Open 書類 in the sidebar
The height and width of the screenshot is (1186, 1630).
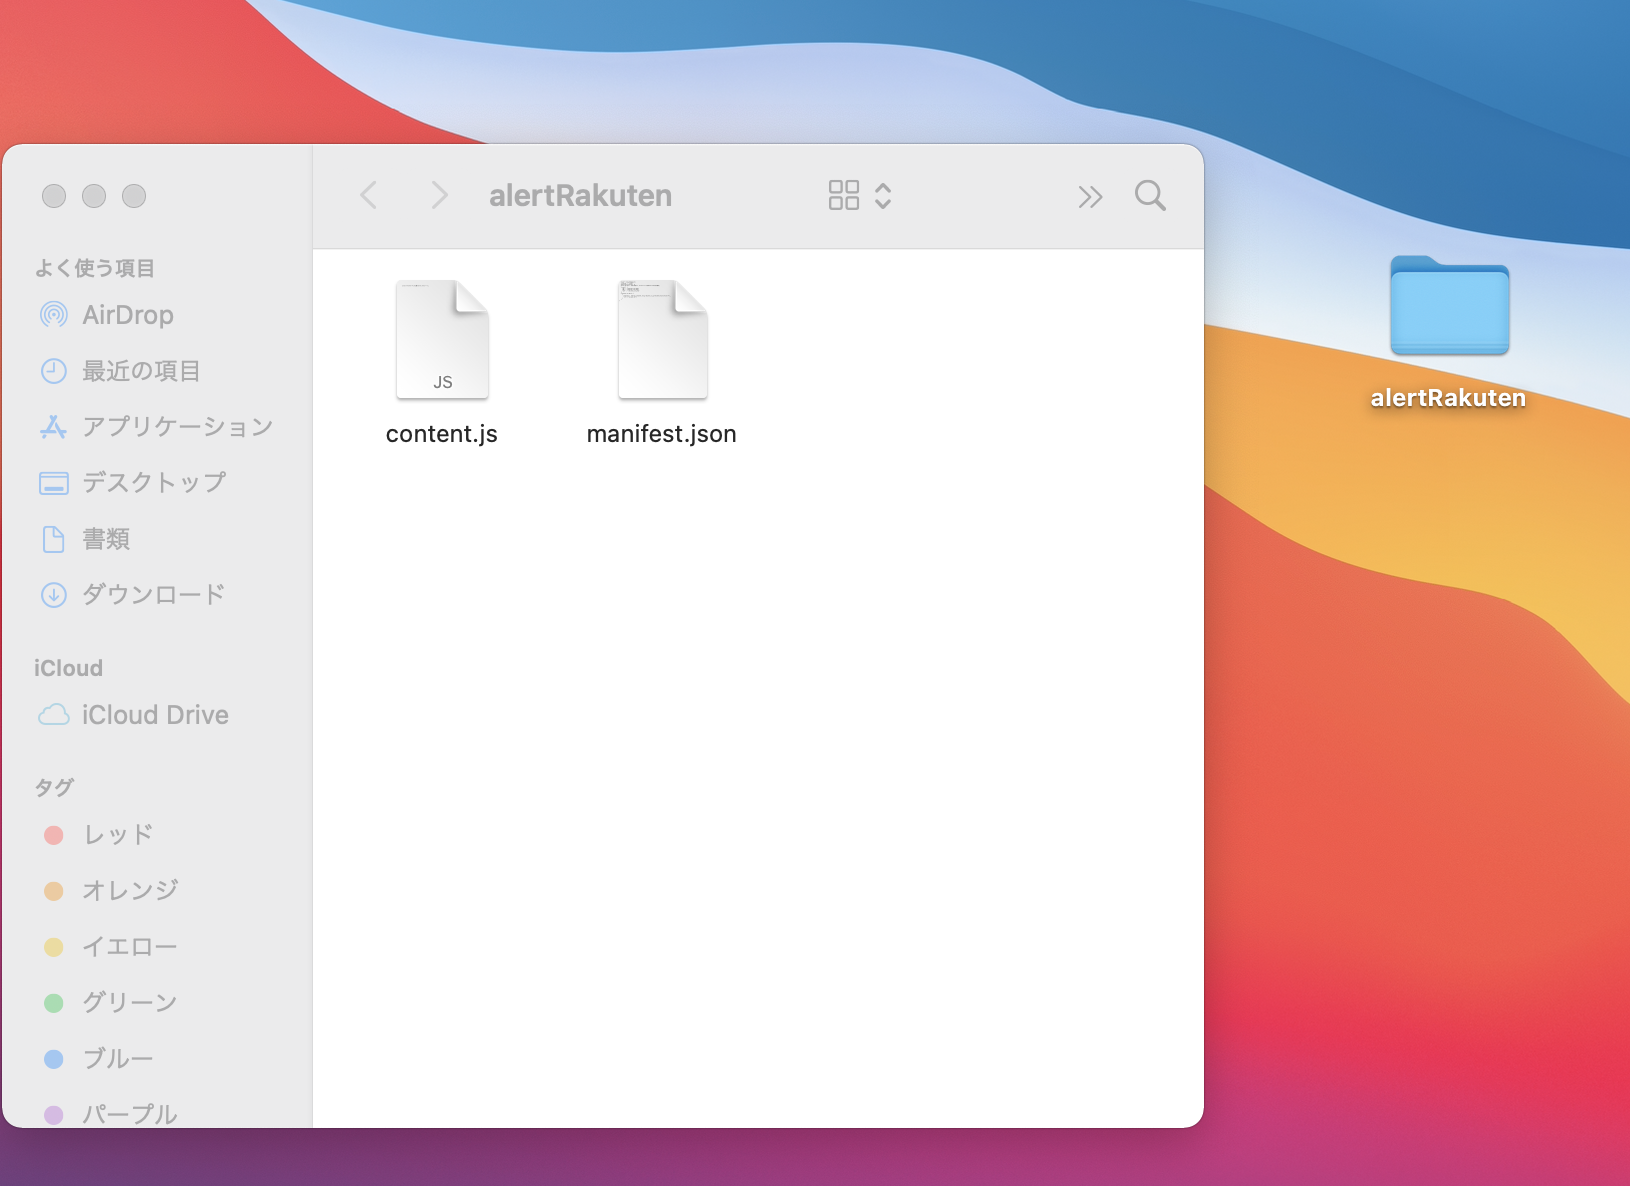(x=106, y=539)
